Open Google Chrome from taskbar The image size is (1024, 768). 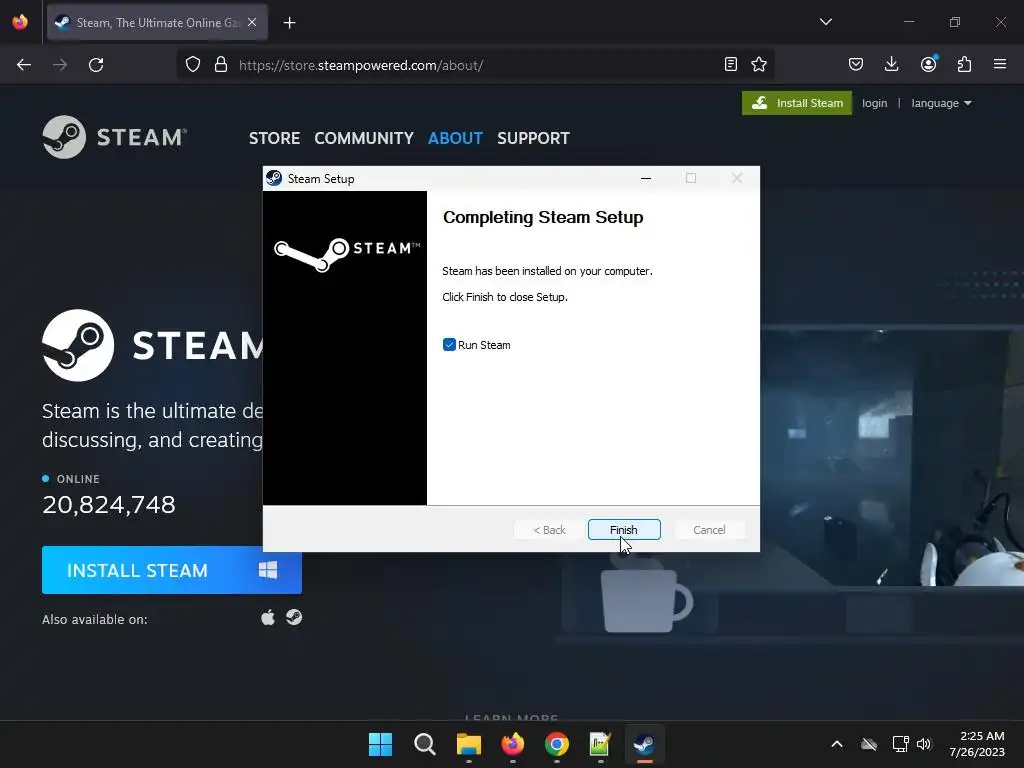(x=556, y=744)
